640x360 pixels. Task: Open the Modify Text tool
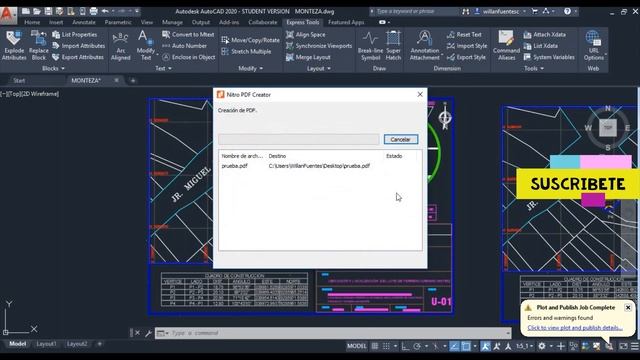coord(145,46)
